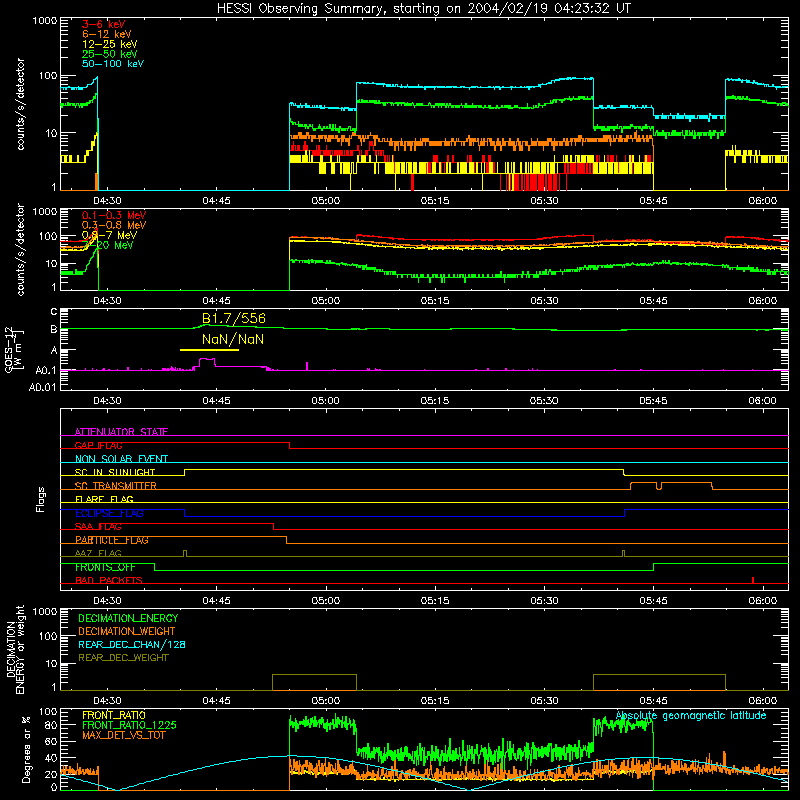Click the SAA_FLAG label

(x=98, y=526)
